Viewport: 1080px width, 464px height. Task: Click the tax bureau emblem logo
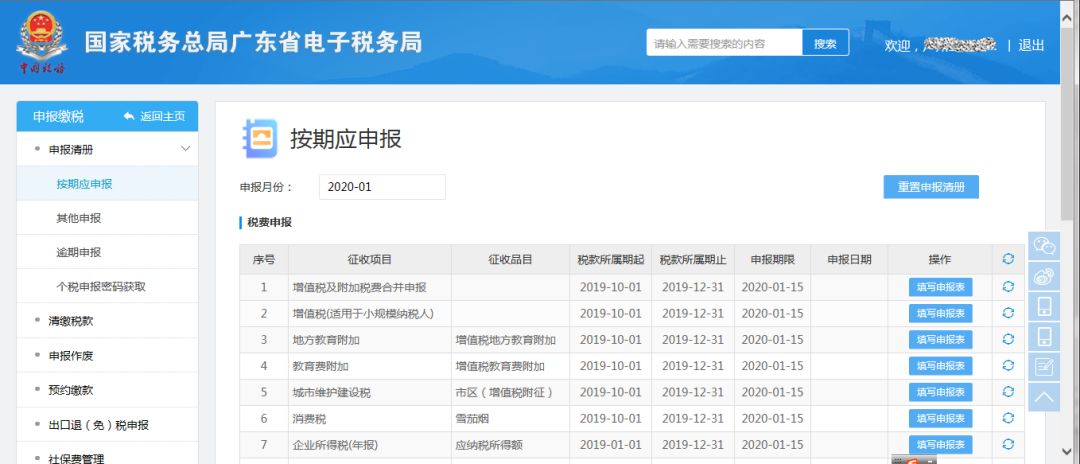tap(42, 42)
